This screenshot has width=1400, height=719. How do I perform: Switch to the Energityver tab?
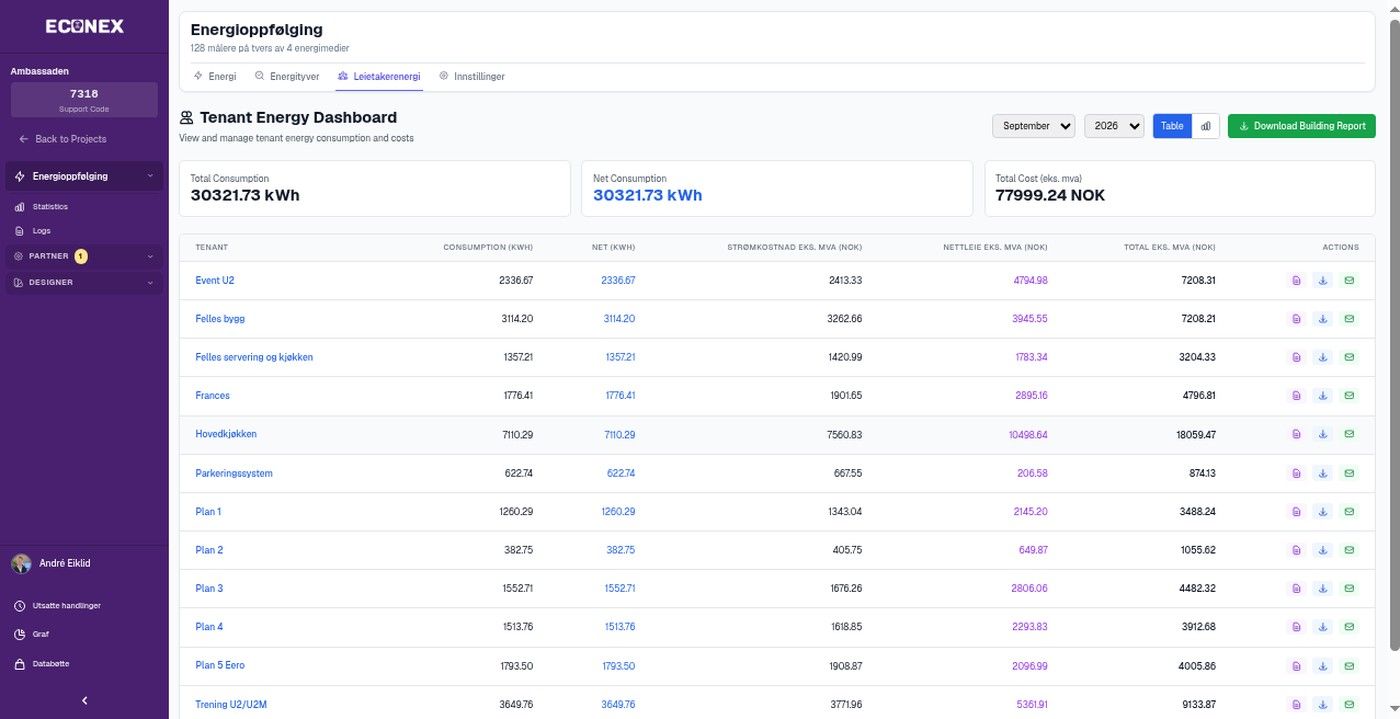(287, 76)
